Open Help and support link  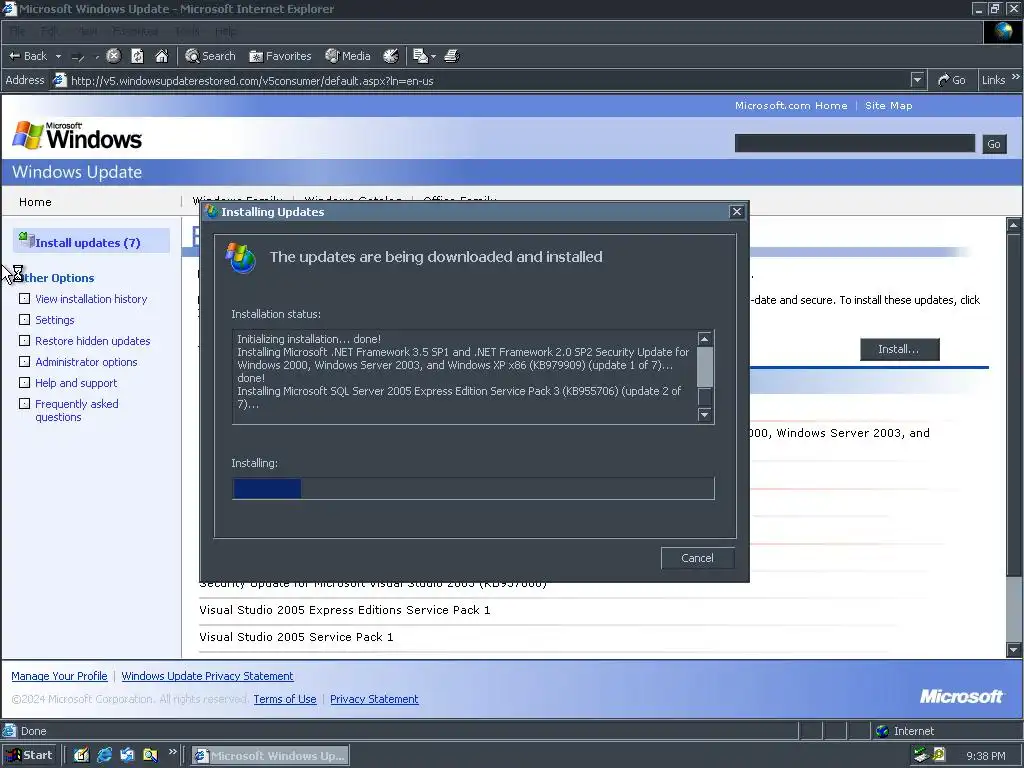pos(76,383)
